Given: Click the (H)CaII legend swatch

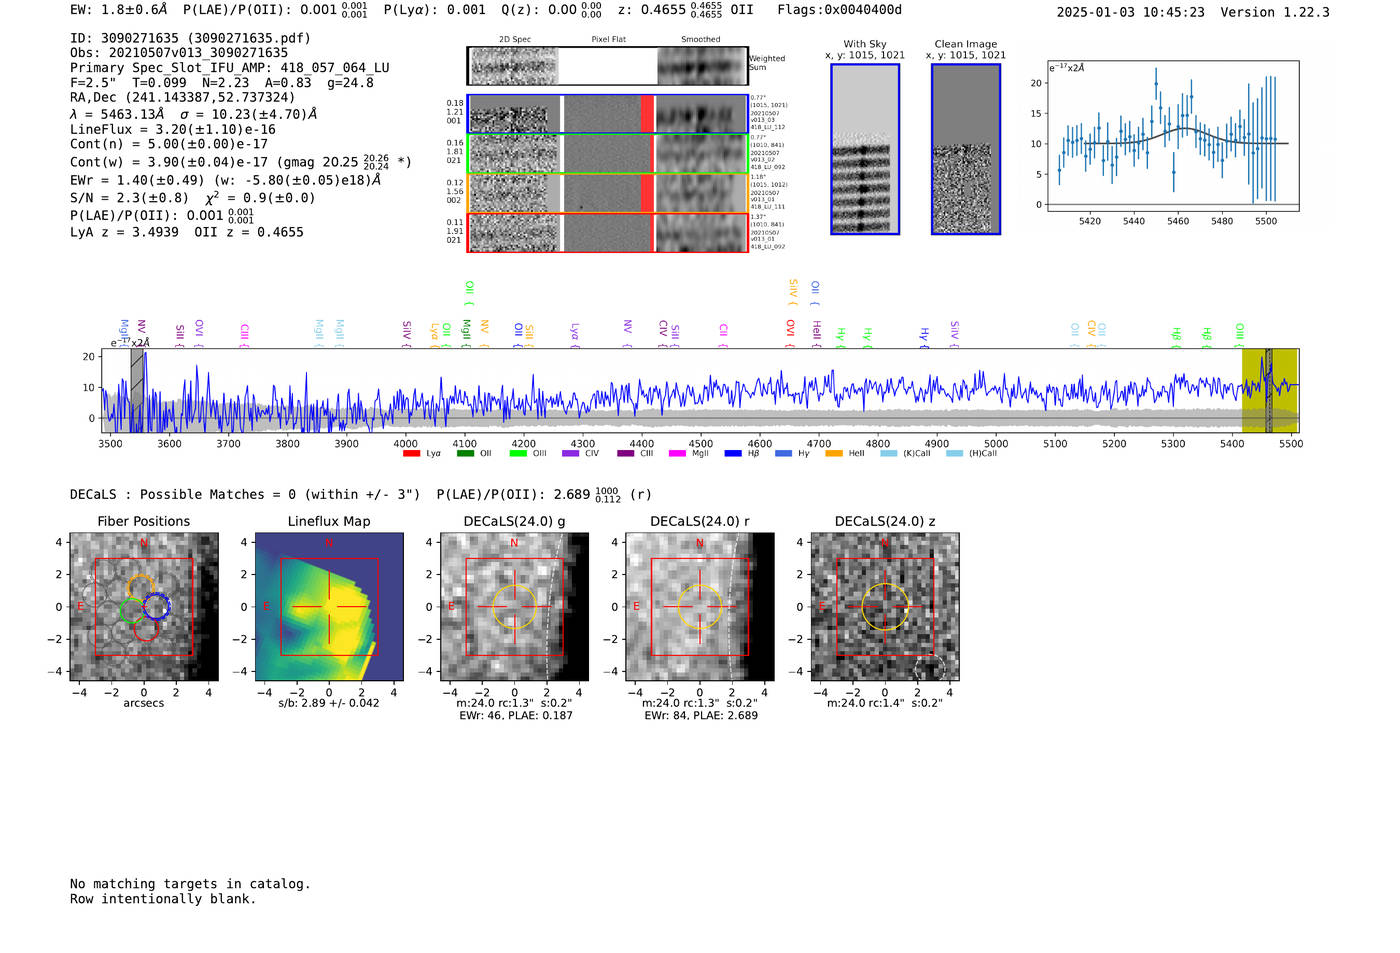Looking at the screenshot, I should [954, 453].
